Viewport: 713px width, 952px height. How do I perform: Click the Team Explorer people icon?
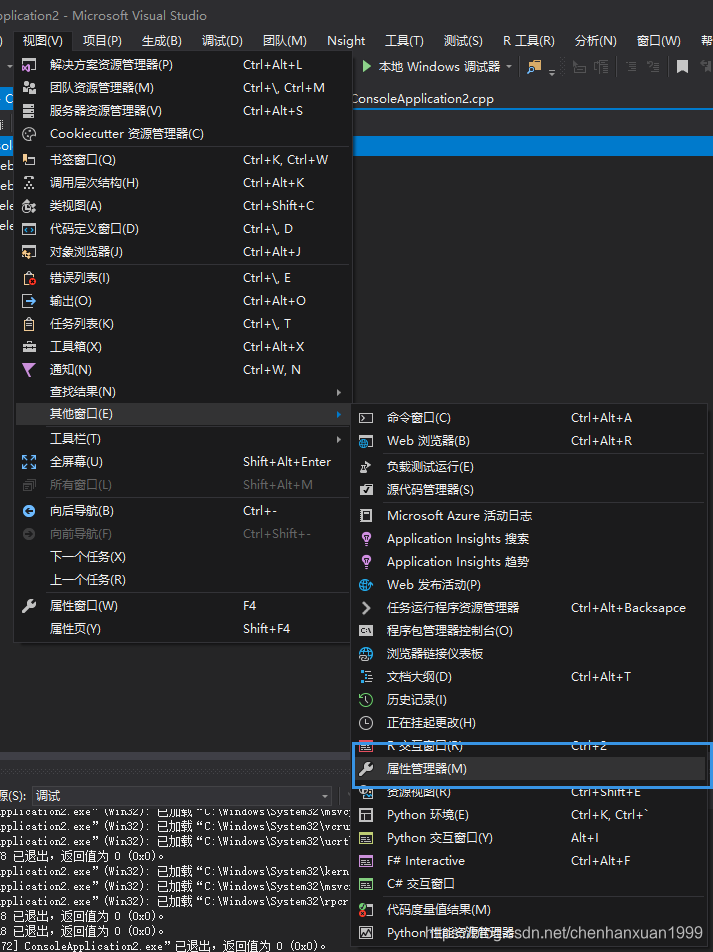(29, 88)
